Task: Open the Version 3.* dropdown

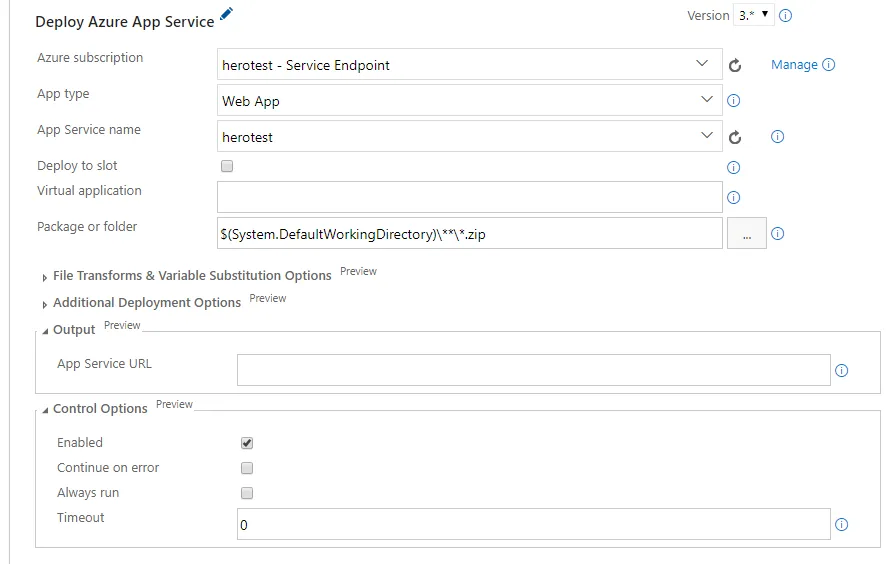Action: coord(753,15)
